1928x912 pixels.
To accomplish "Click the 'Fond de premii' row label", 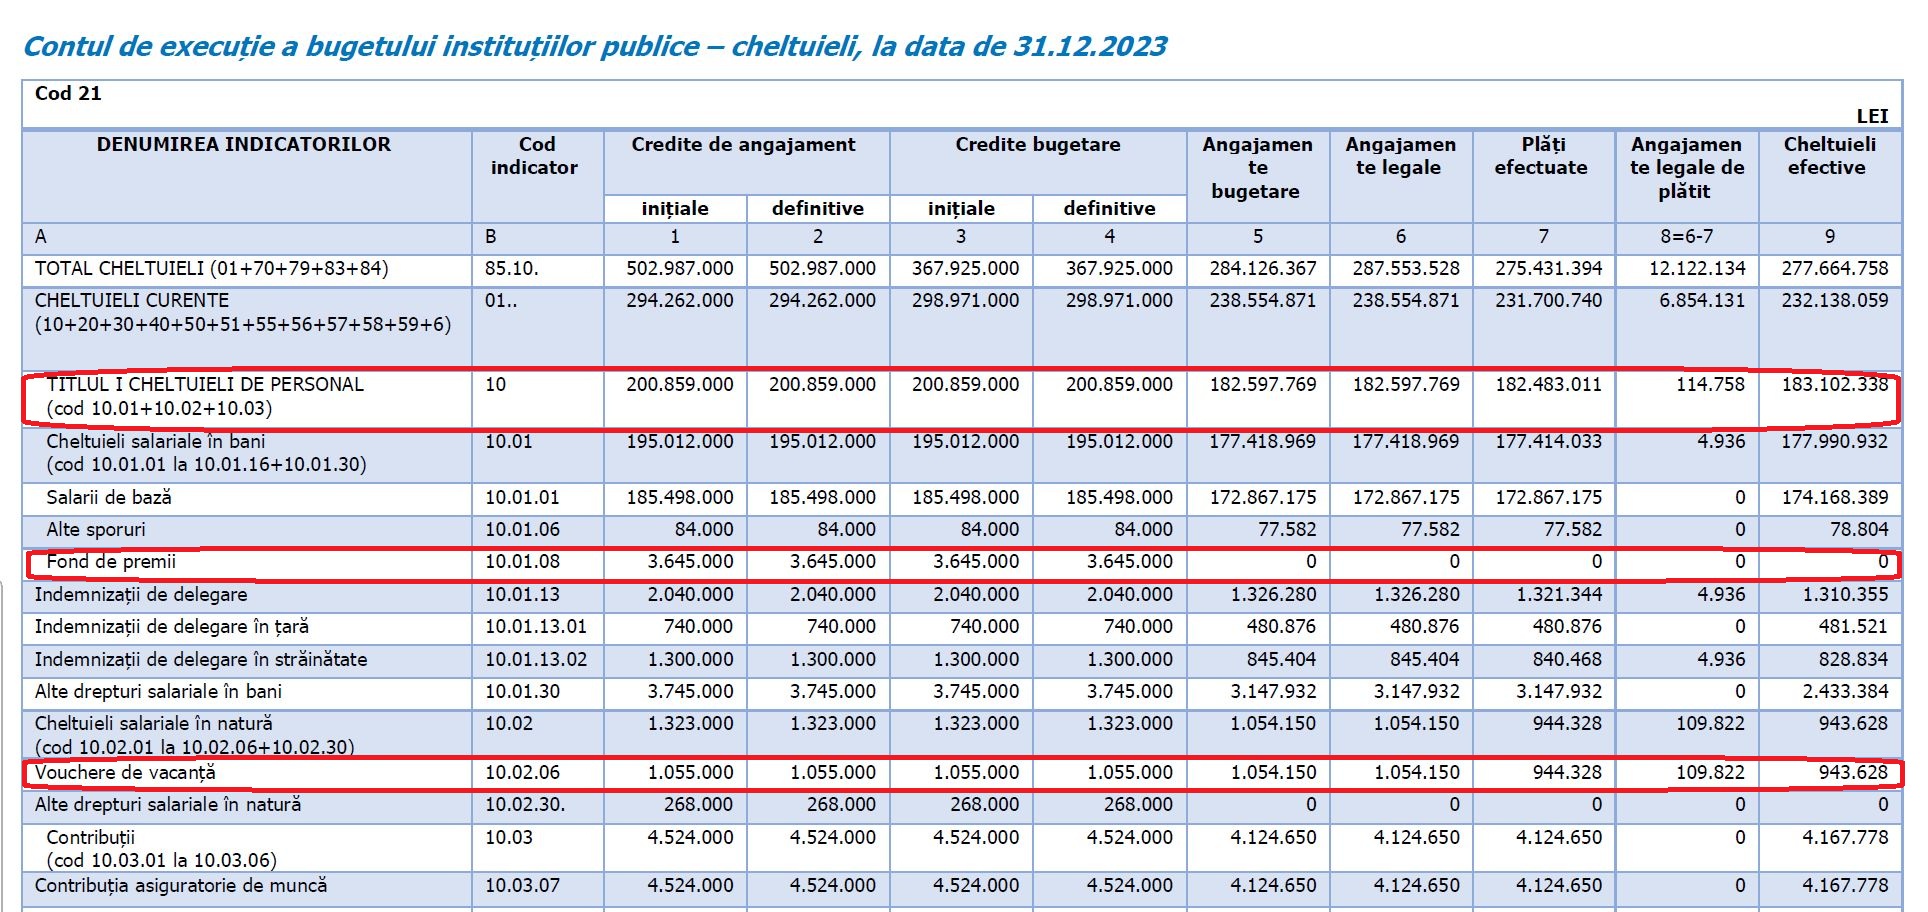I will [x=111, y=562].
